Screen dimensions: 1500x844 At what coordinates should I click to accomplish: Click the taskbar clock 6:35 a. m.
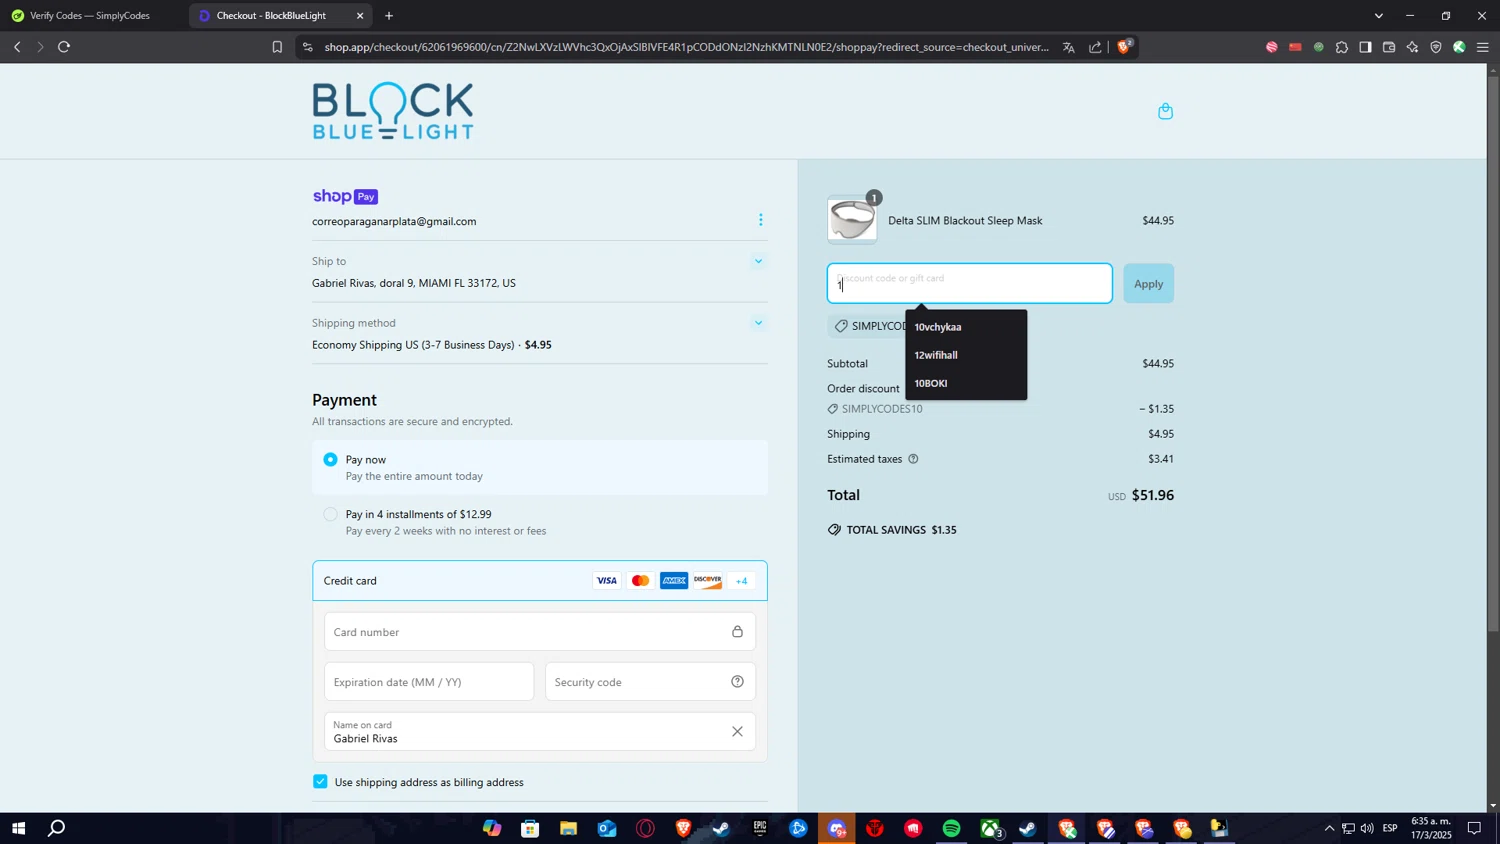click(1431, 828)
